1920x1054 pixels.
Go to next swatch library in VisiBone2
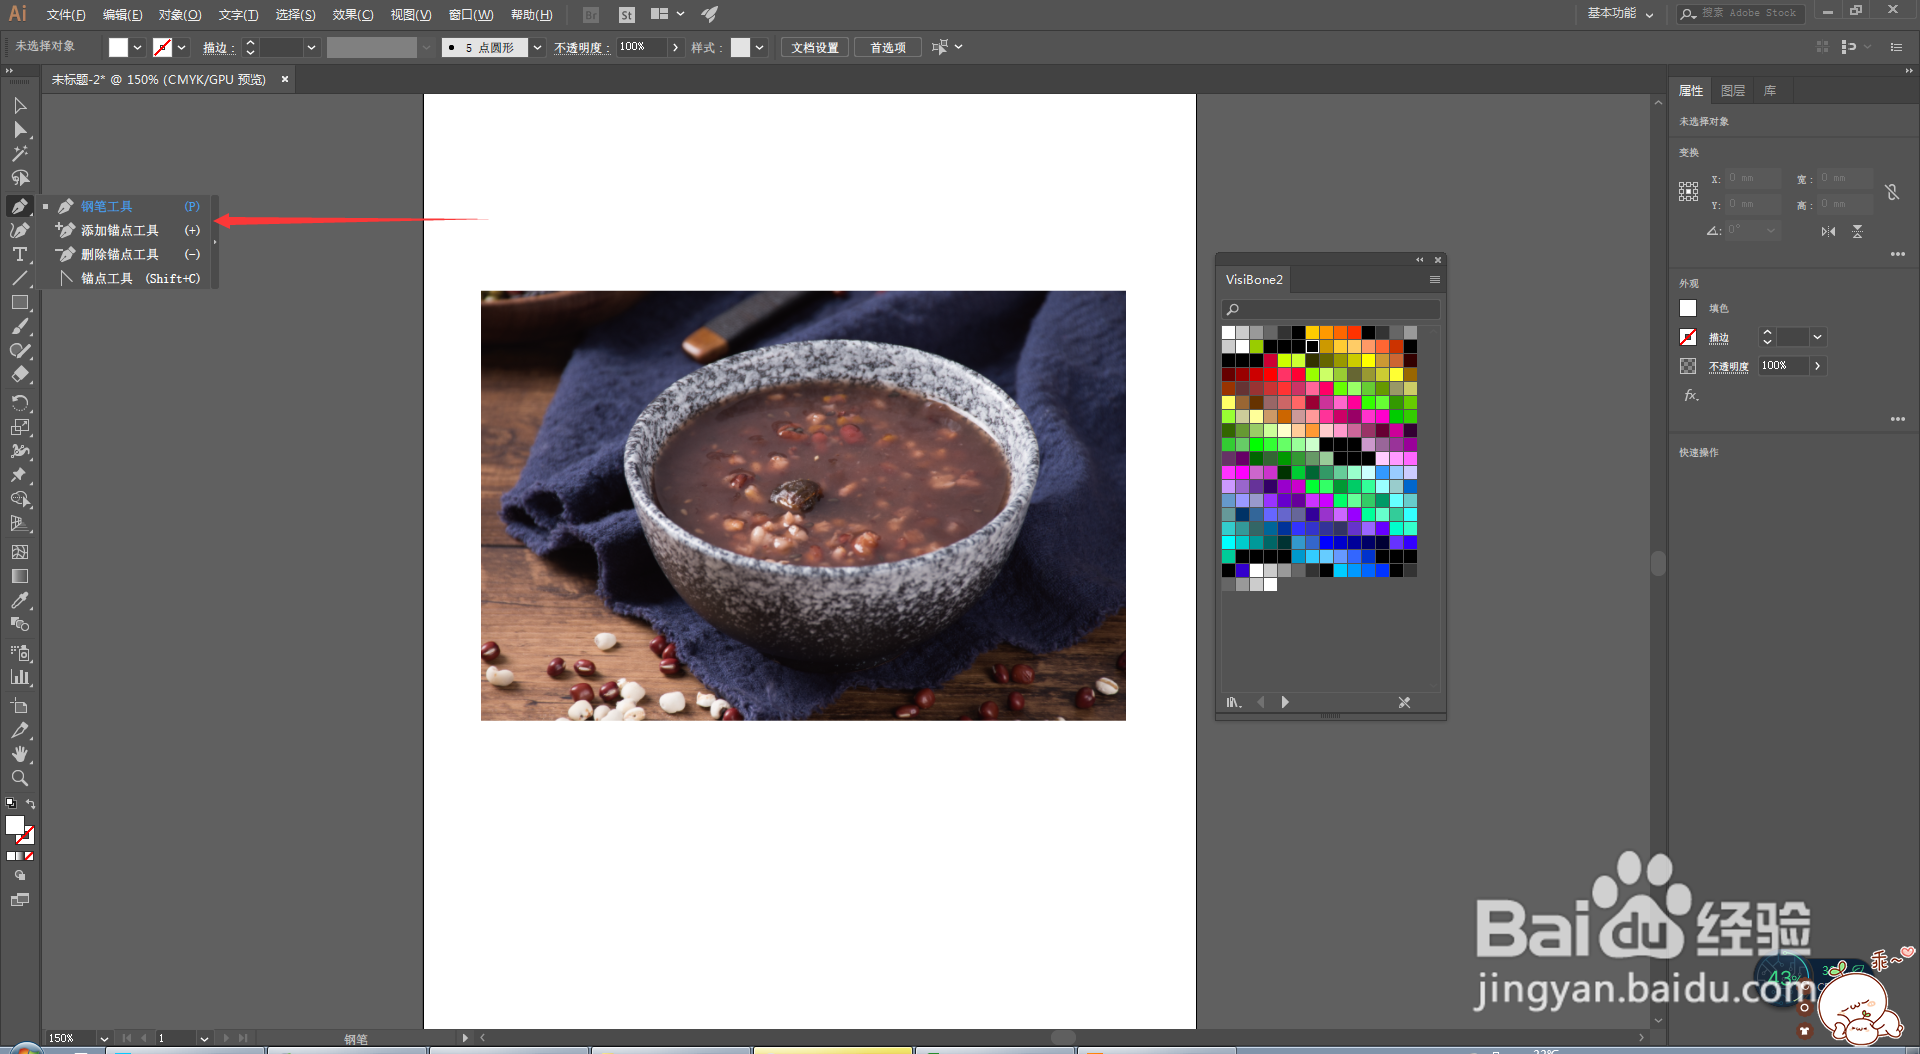1285,702
